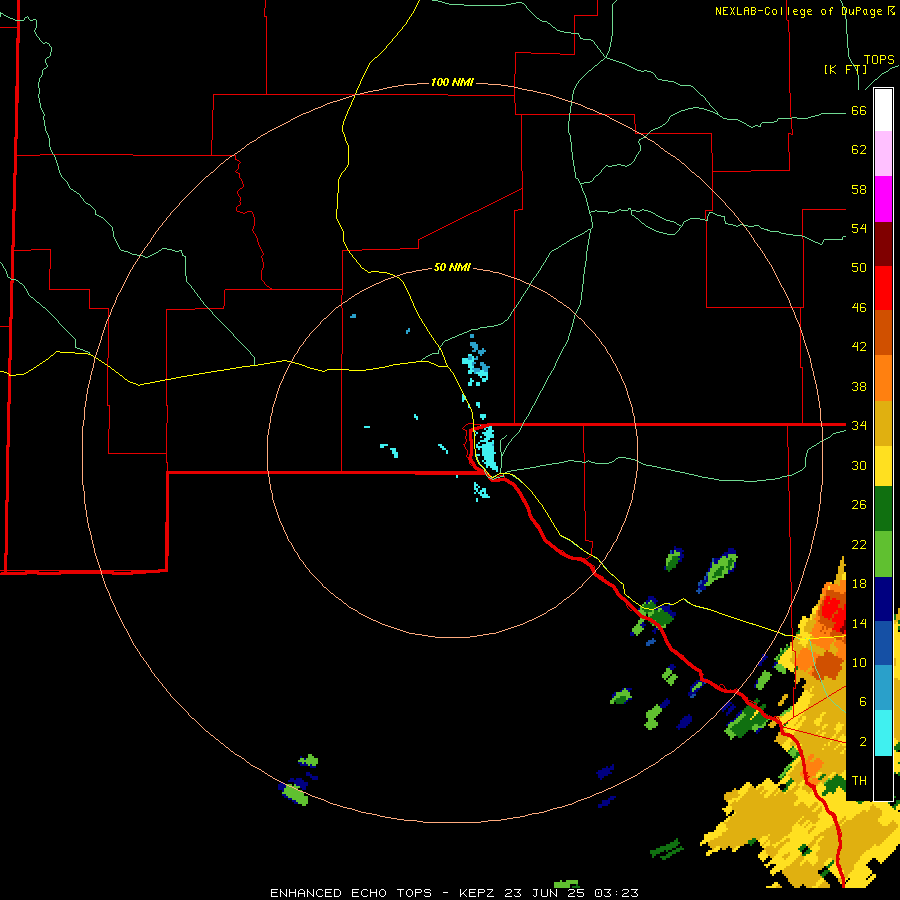Click the medium blue swatch between 10 and 14
This screenshot has height=900, width=900.
click(x=883, y=643)
